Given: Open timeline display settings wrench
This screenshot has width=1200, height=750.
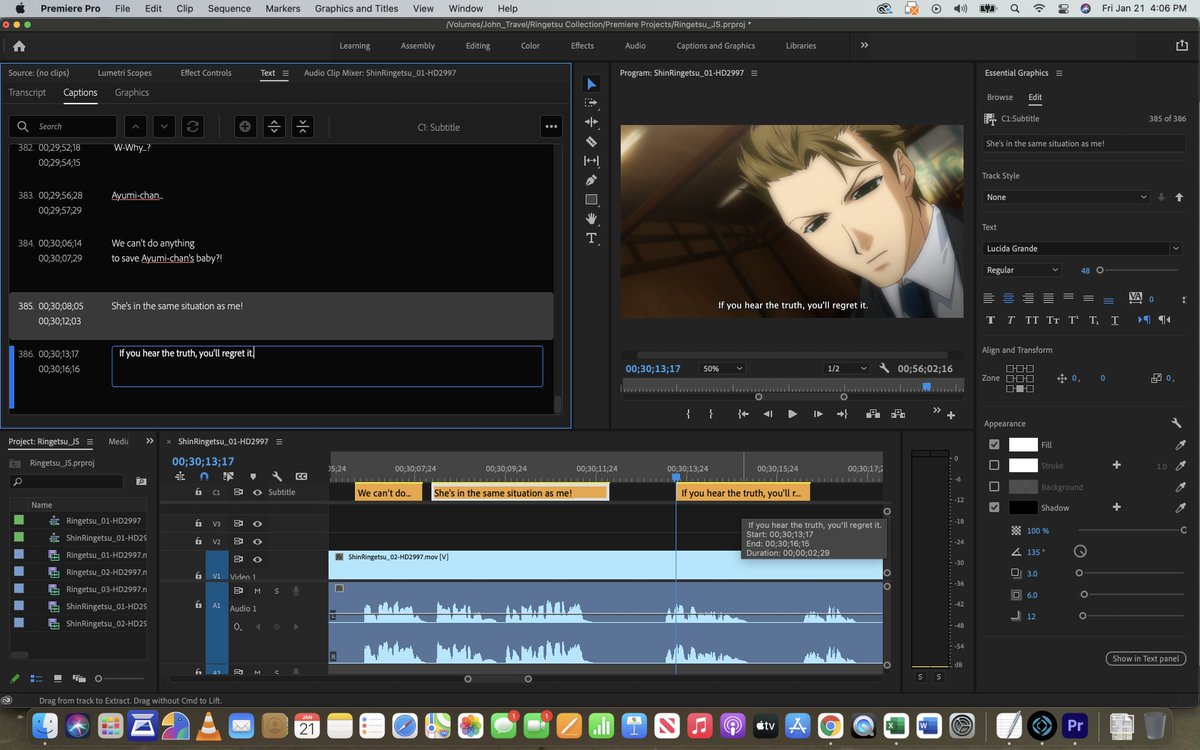Looking at the screenshot, I should [x=276, y=477].
